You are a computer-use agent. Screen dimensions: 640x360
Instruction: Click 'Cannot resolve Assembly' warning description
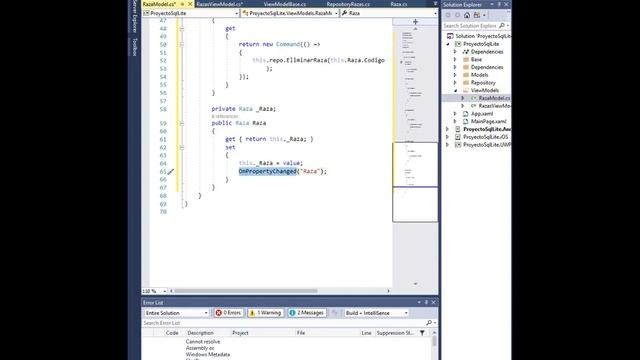pos(207,348)
